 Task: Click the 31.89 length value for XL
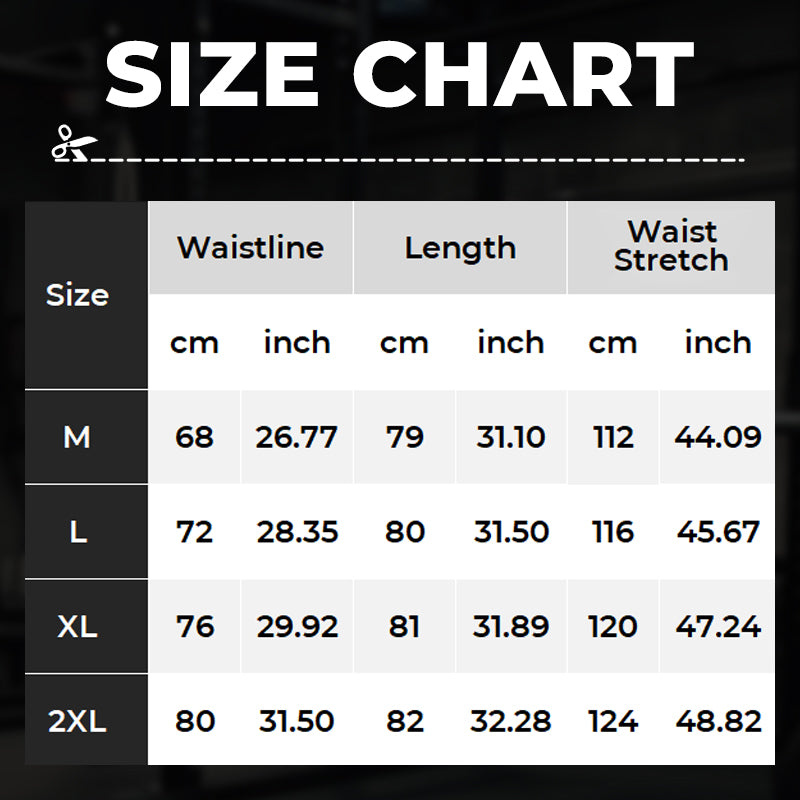coord(511,627)
